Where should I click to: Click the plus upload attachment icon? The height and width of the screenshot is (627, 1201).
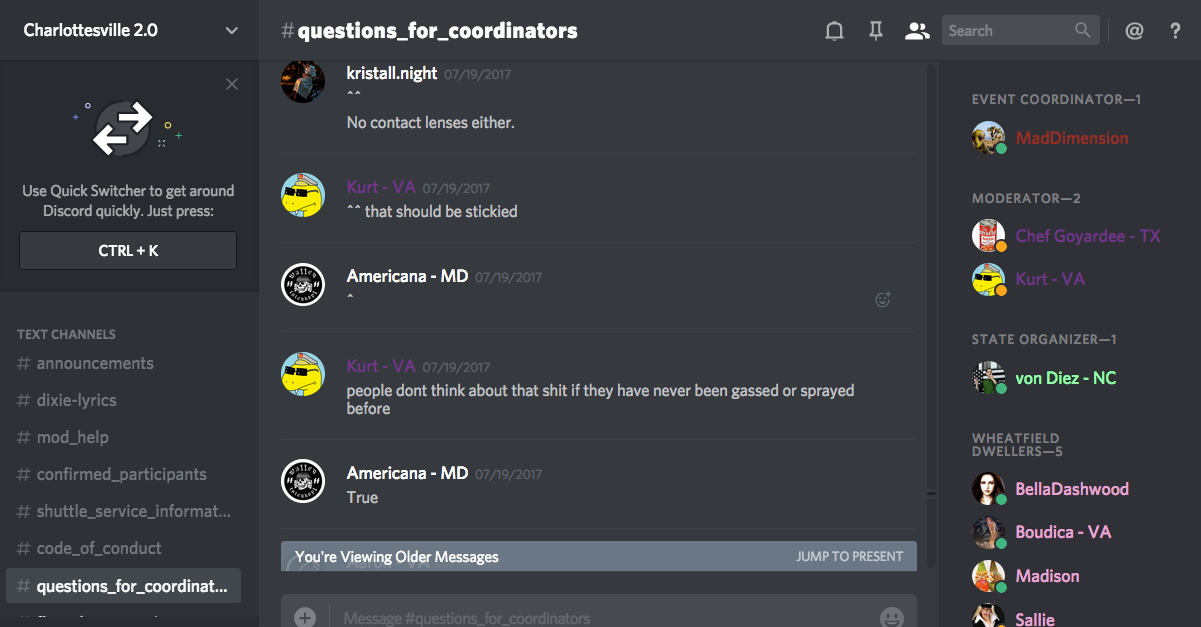[x=305, y=618]
